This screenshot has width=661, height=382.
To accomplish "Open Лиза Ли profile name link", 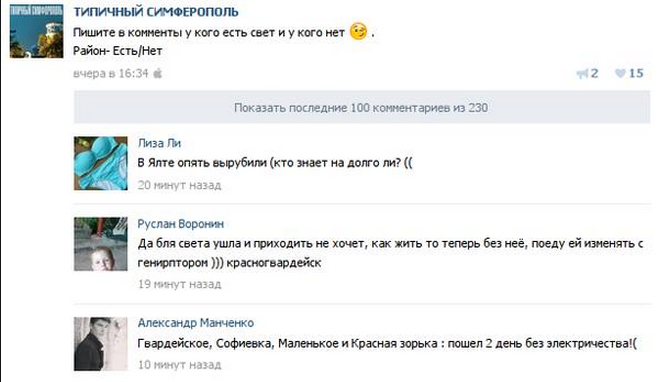I will 159,143.
